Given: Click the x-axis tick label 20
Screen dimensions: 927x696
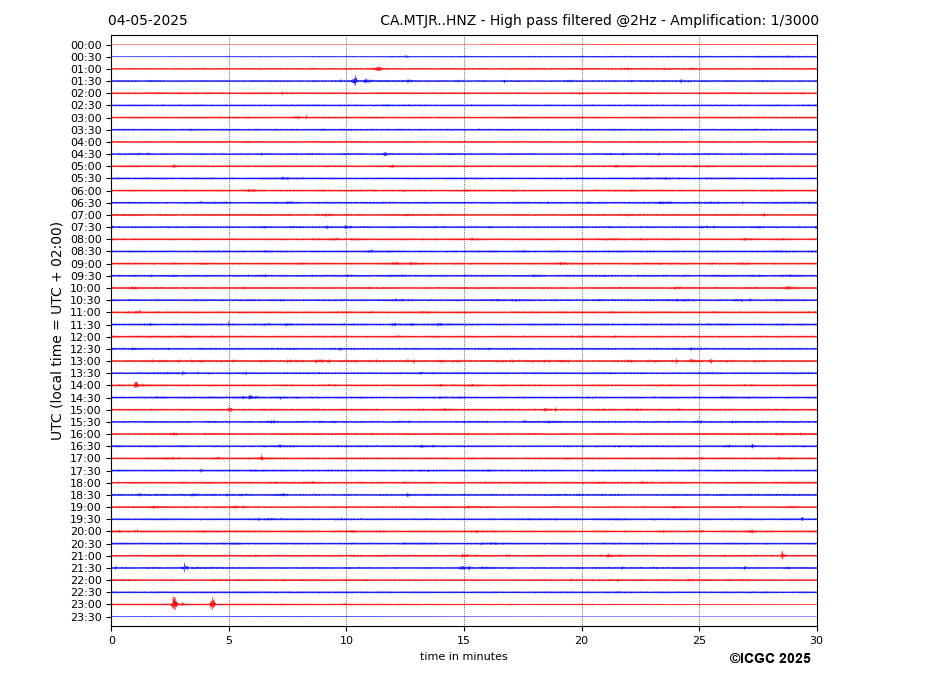Looking at the screenshot, I should tap(582, 640).
